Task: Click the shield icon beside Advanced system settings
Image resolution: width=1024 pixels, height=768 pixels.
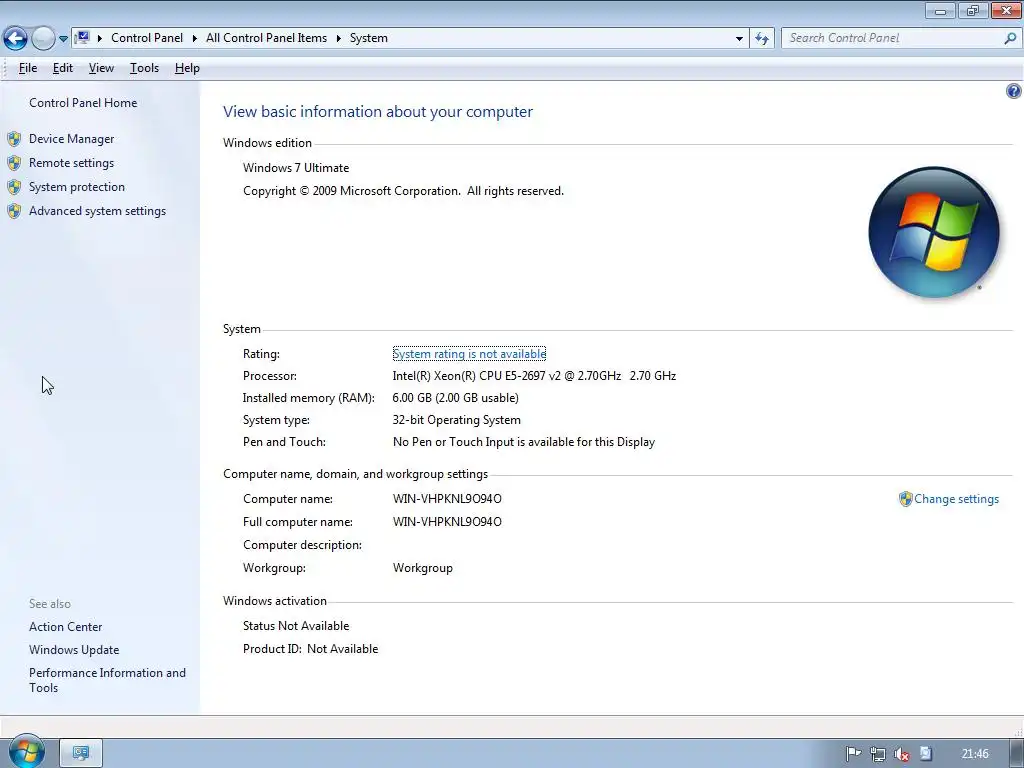Action: coord(14,212)
